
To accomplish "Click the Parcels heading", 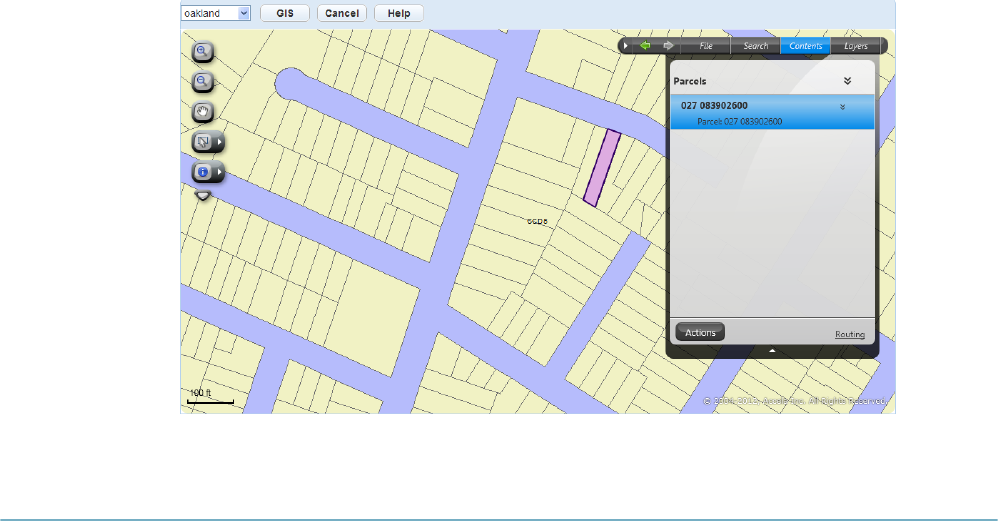I will [690, 81].
